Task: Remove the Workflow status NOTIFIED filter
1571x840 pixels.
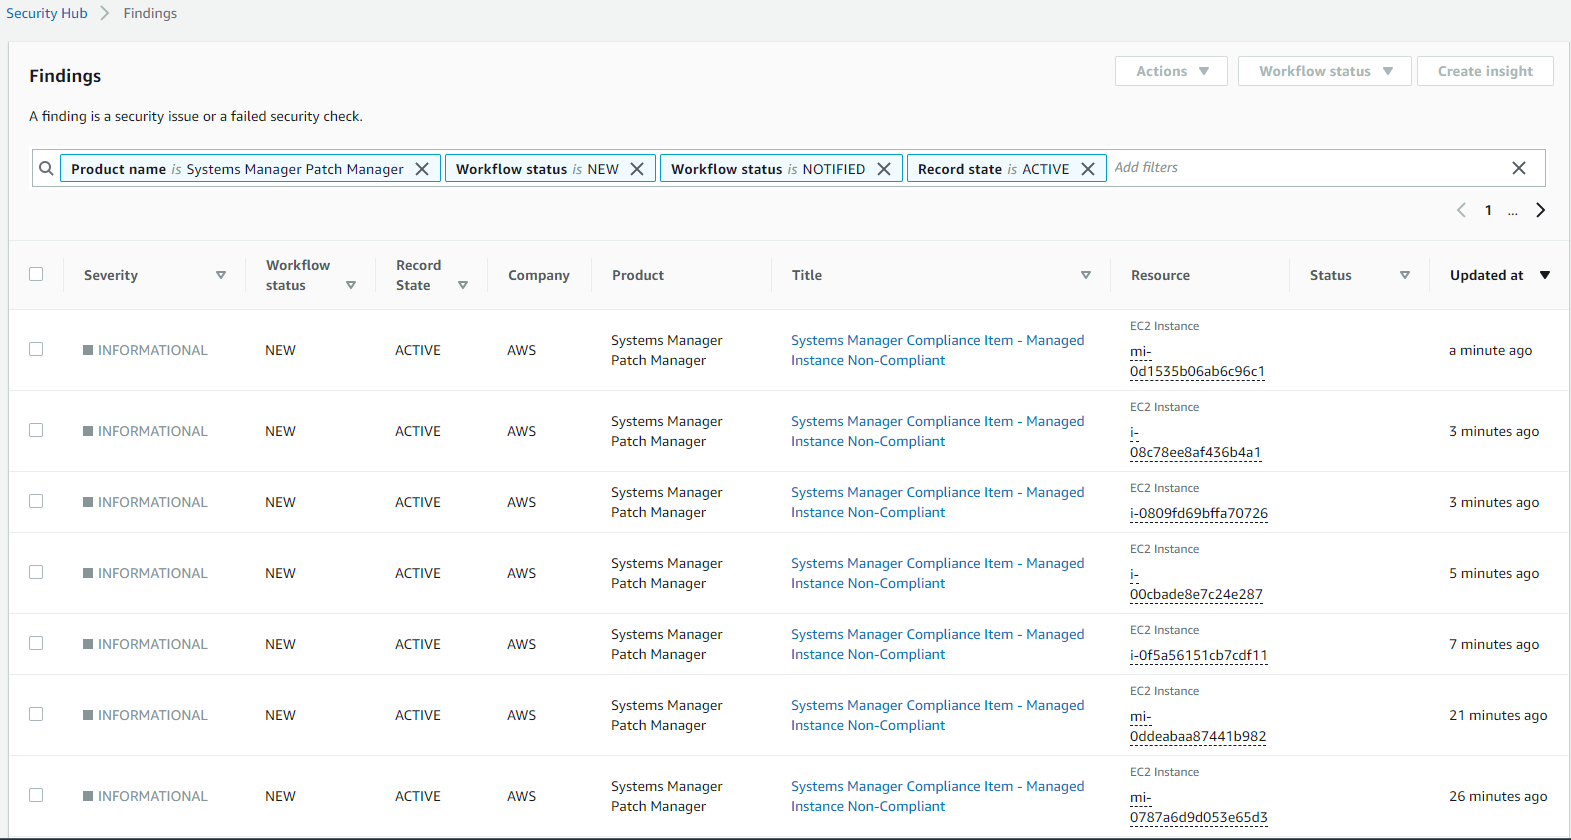Action: coord(884,169)
